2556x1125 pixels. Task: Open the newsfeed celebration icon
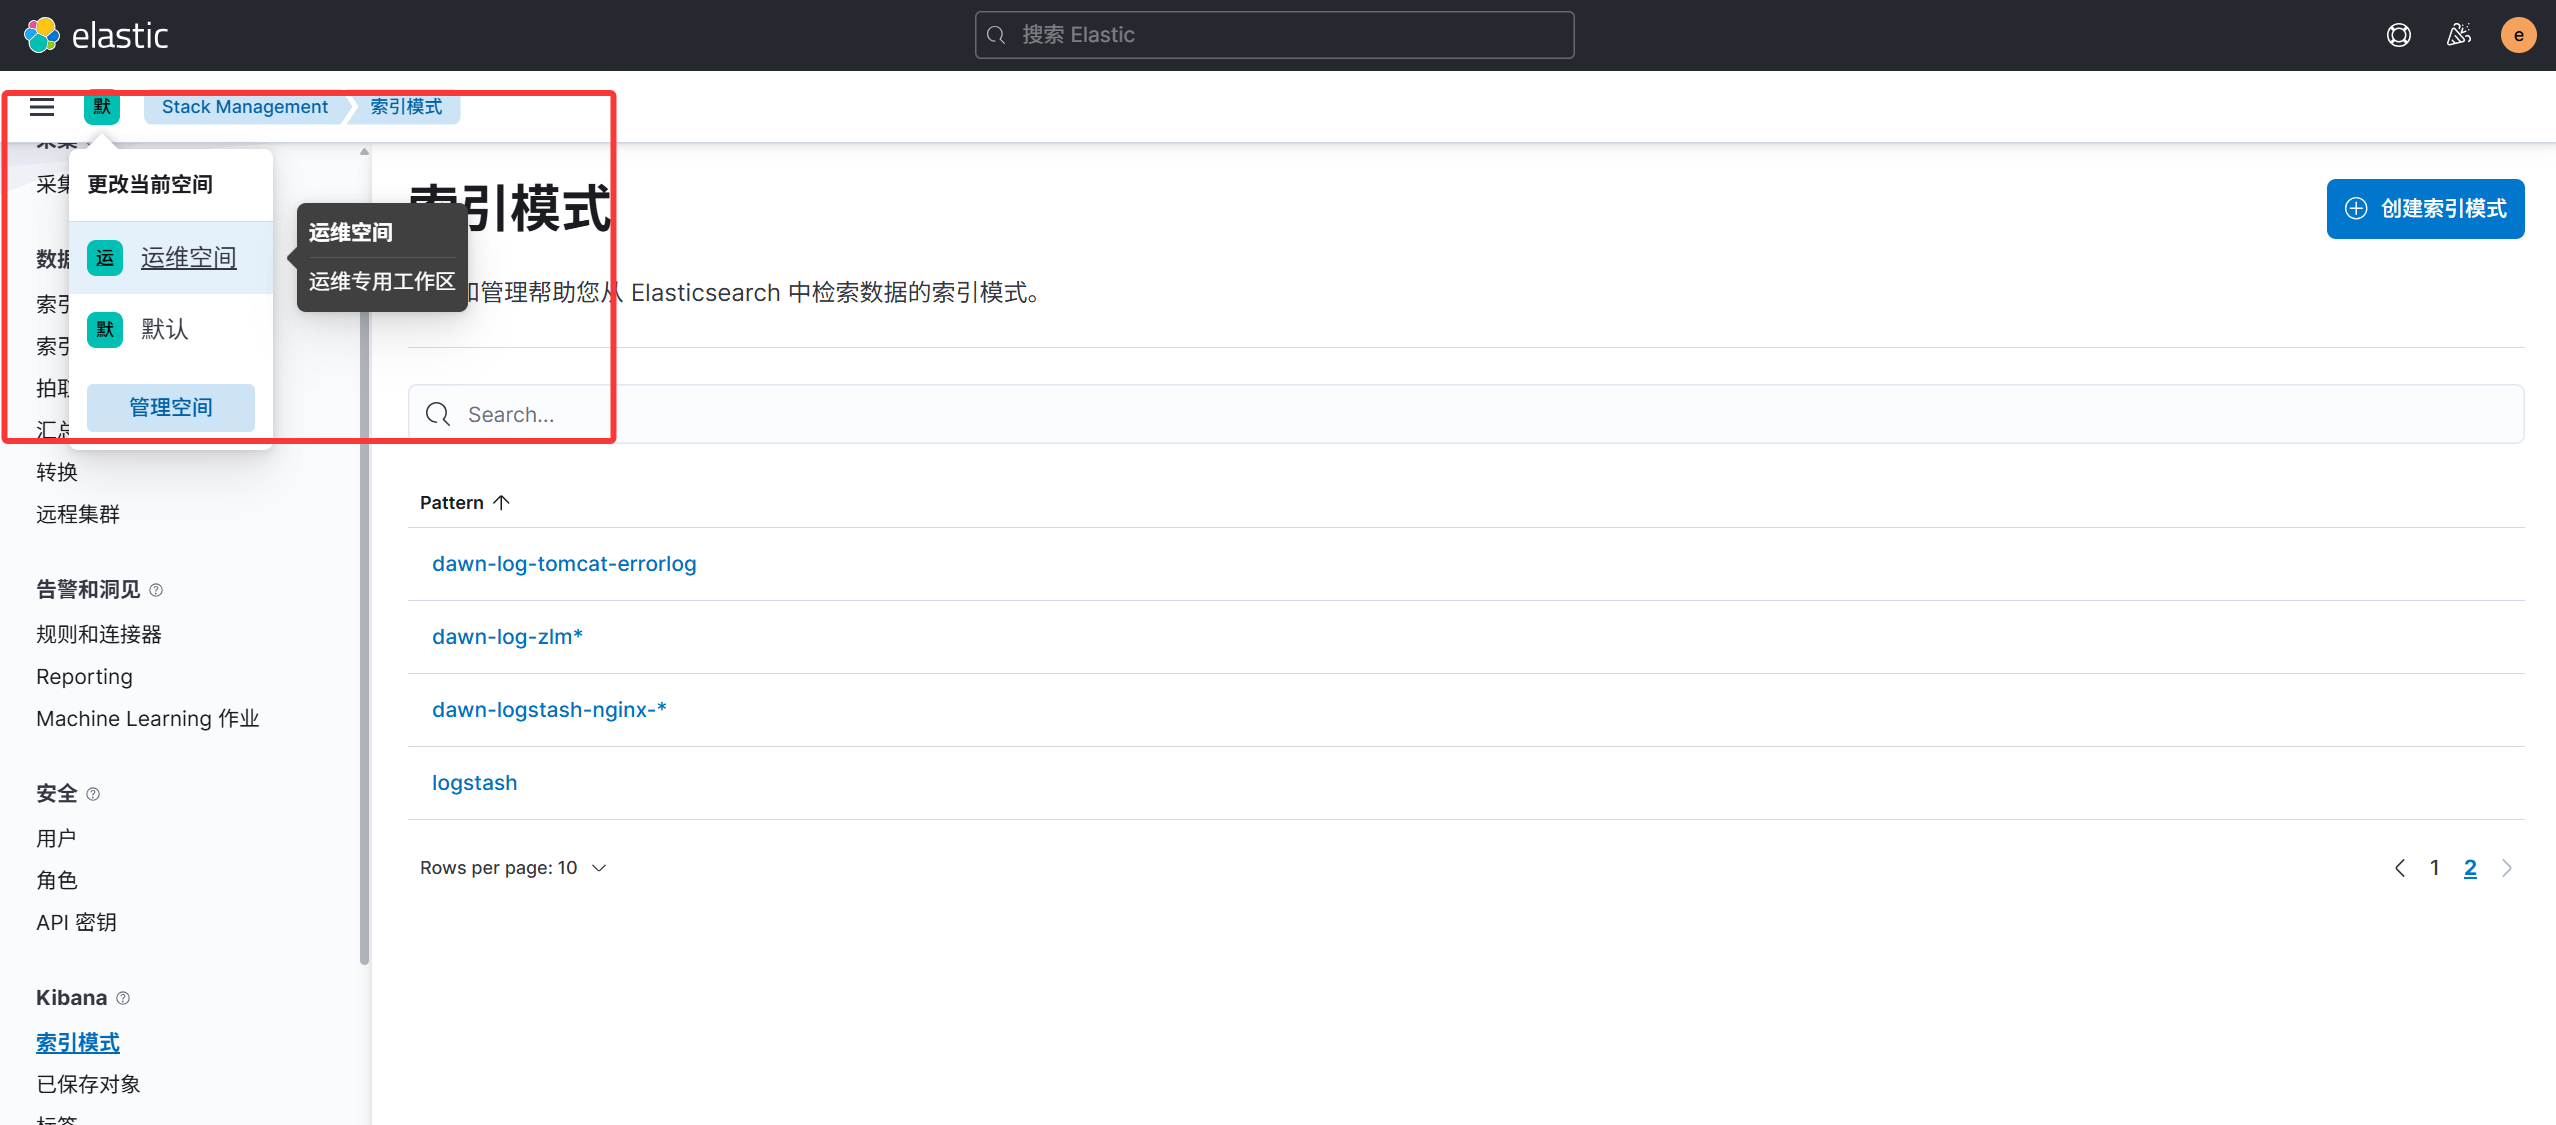2459,35
